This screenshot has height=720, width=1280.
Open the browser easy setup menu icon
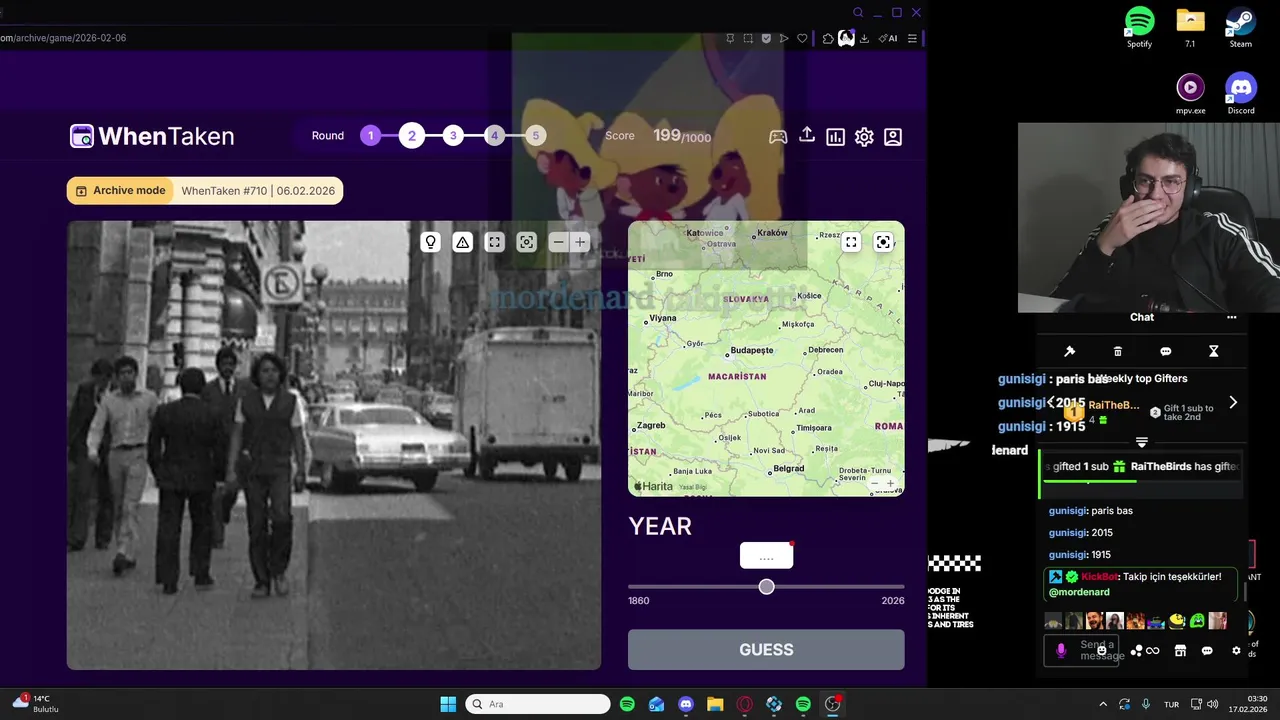[x=912, y=38]
